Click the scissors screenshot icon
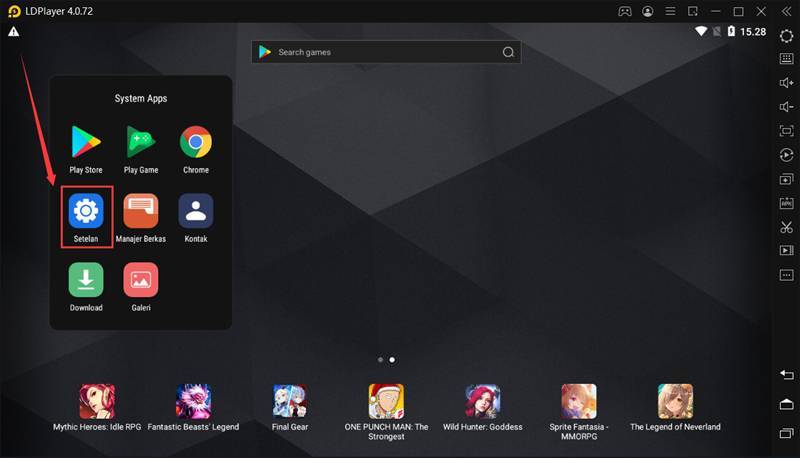 [x=786, y=227]
